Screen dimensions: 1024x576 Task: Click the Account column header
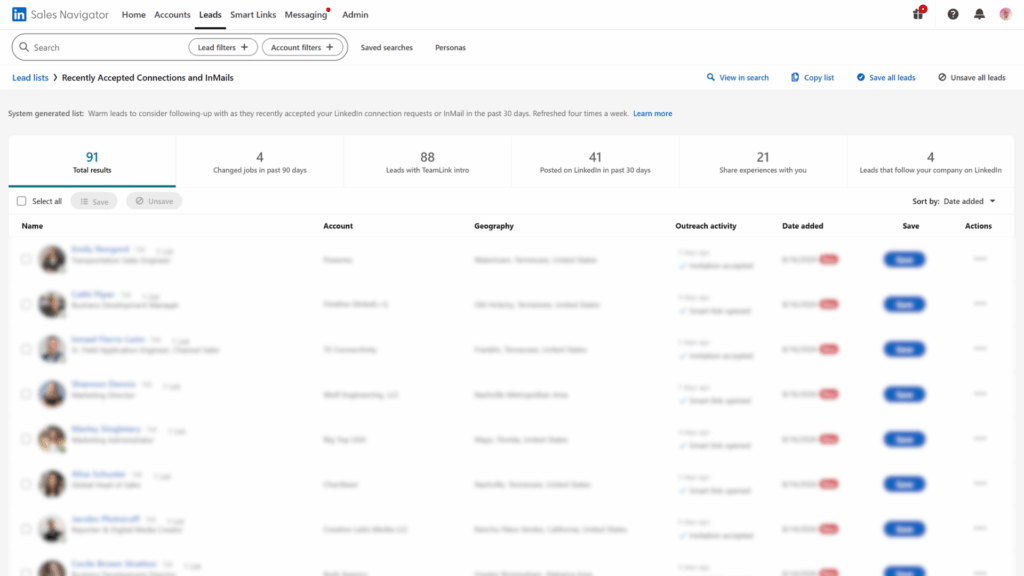tap(338, 226)
